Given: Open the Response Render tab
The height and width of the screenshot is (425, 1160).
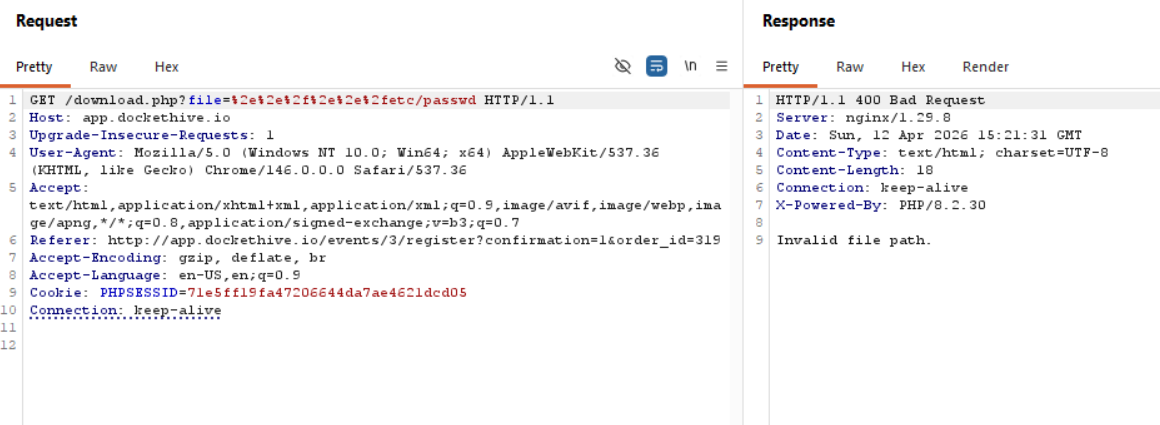Looking at the screenshot, I should click(985, 67).
